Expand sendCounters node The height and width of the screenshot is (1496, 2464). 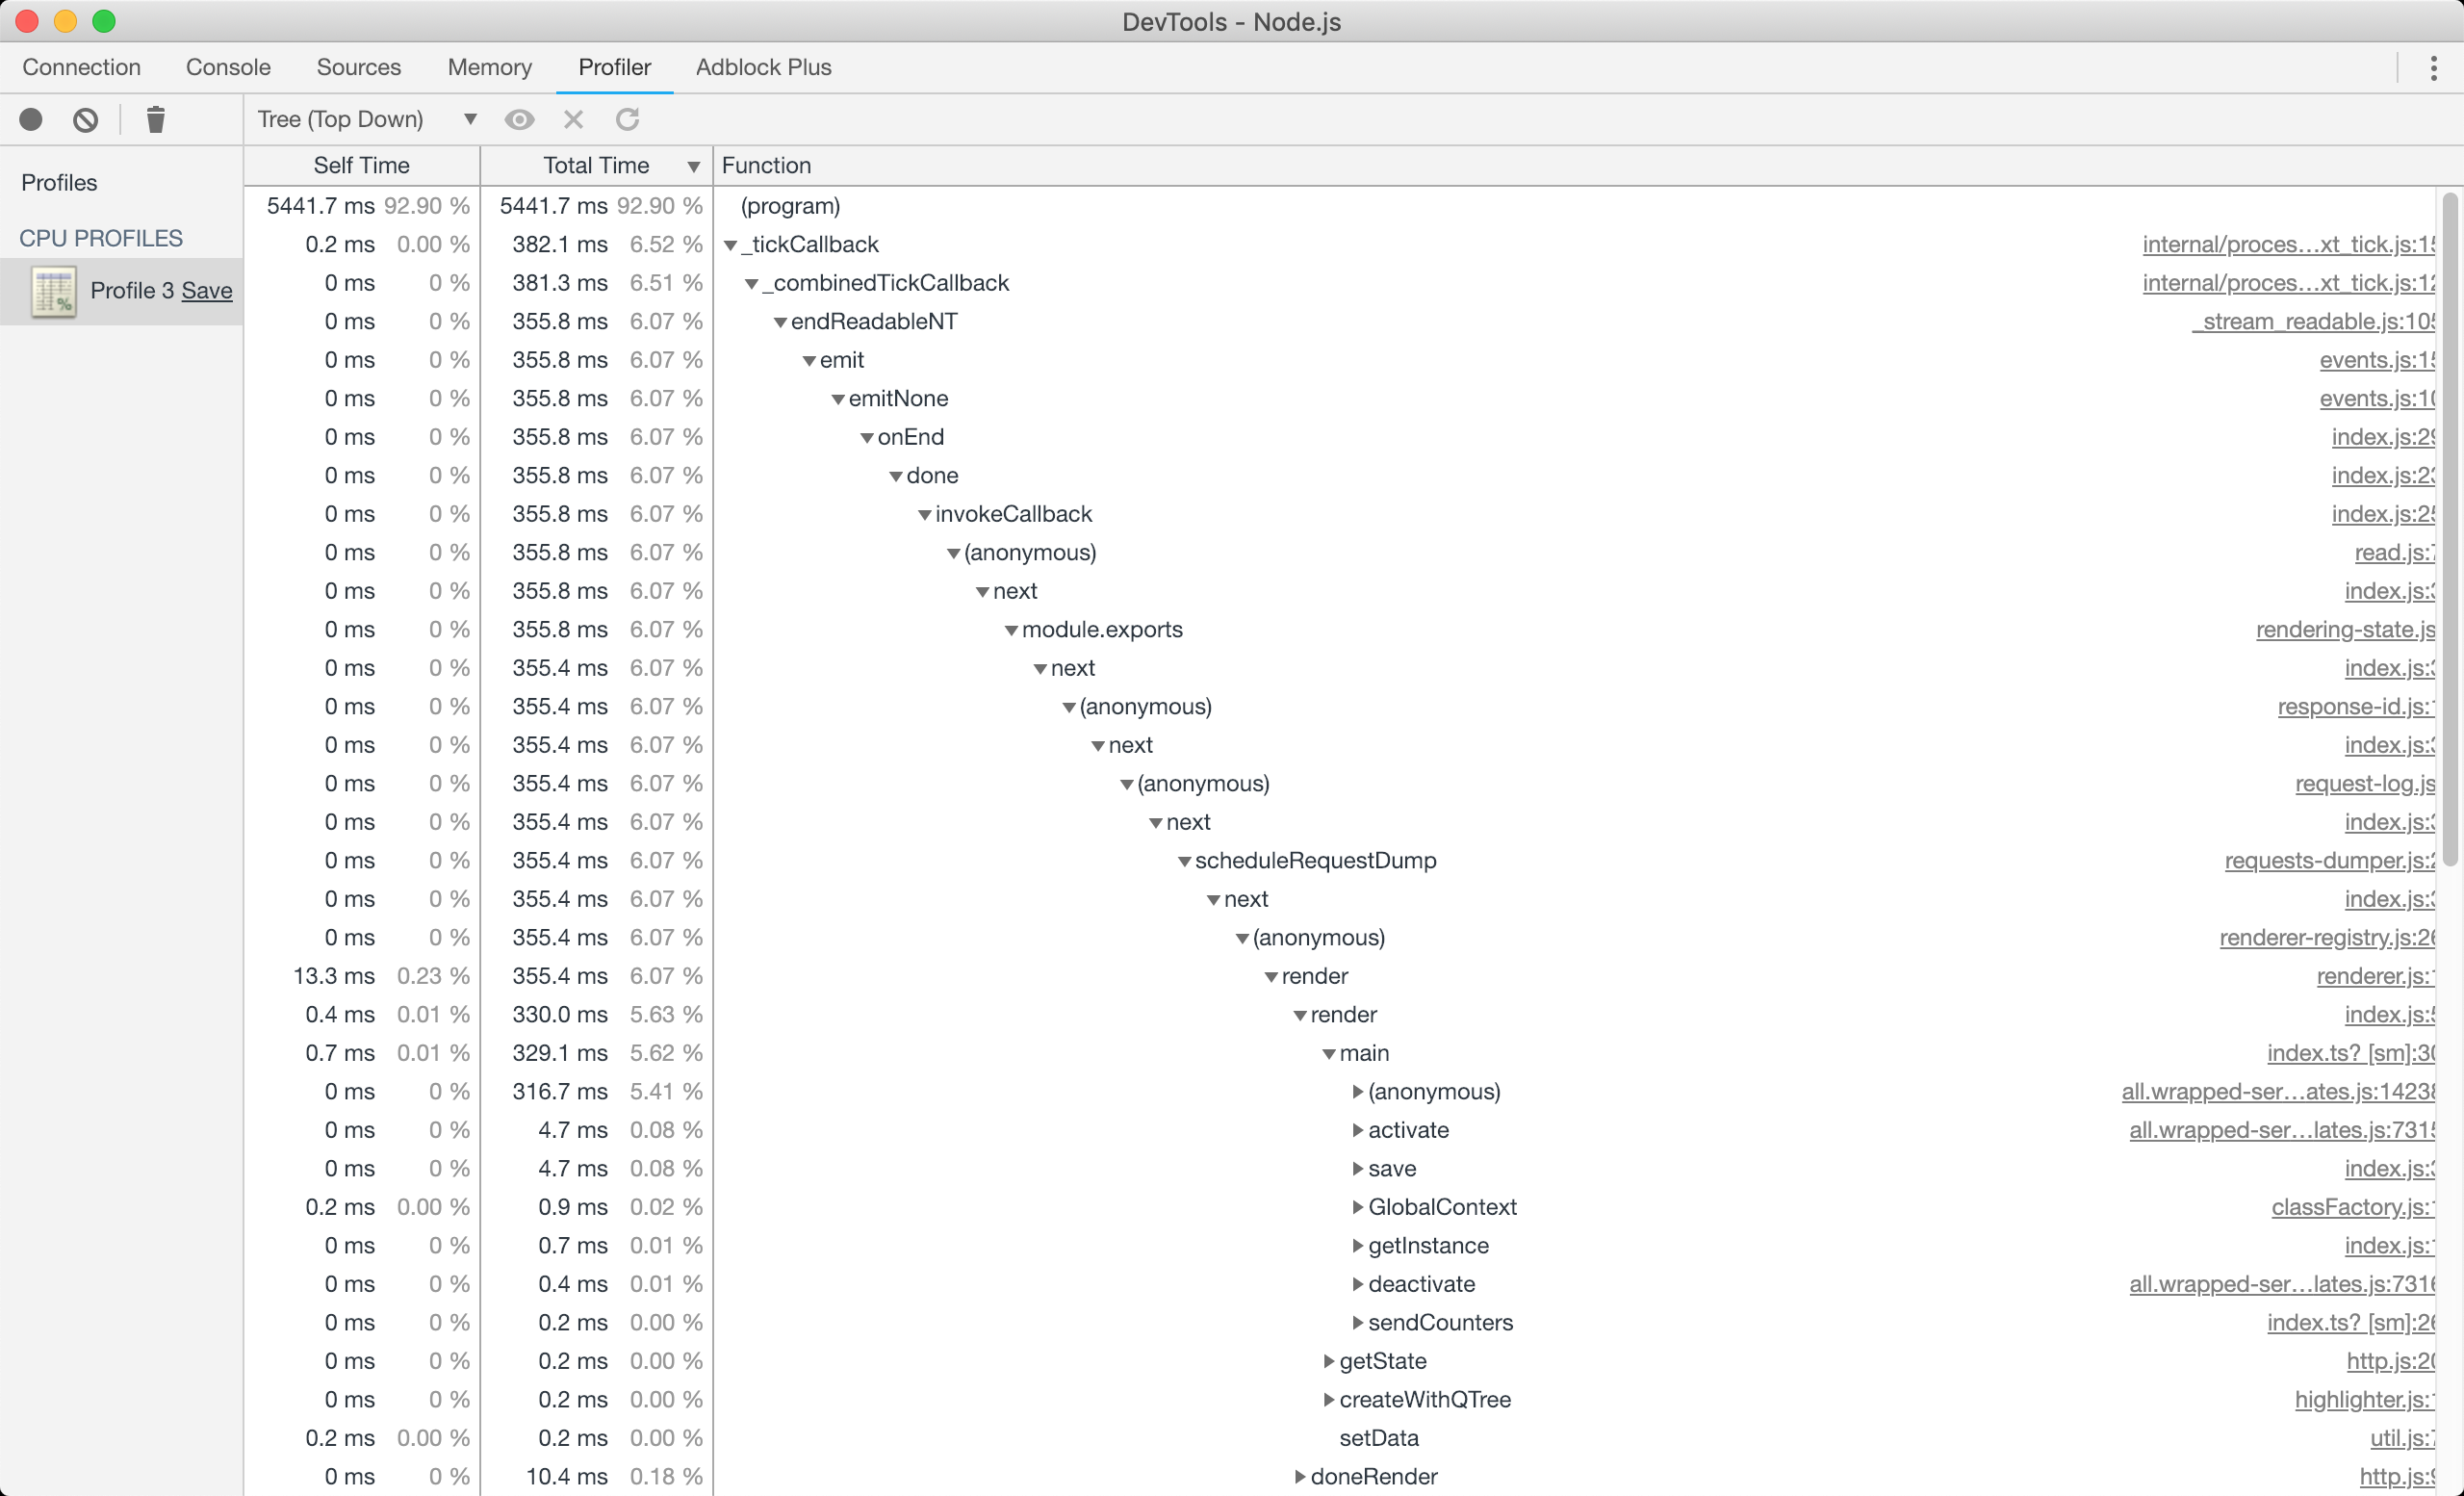[1358, 1323]
